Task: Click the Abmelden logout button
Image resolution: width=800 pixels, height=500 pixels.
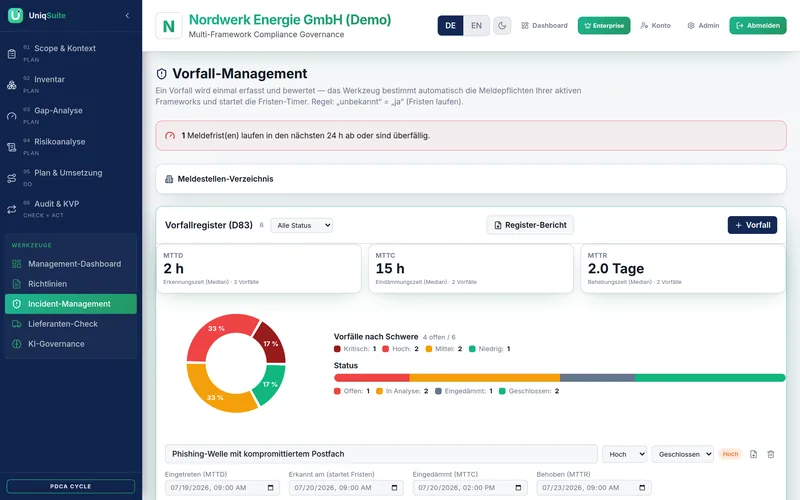Action: (758, 26)
